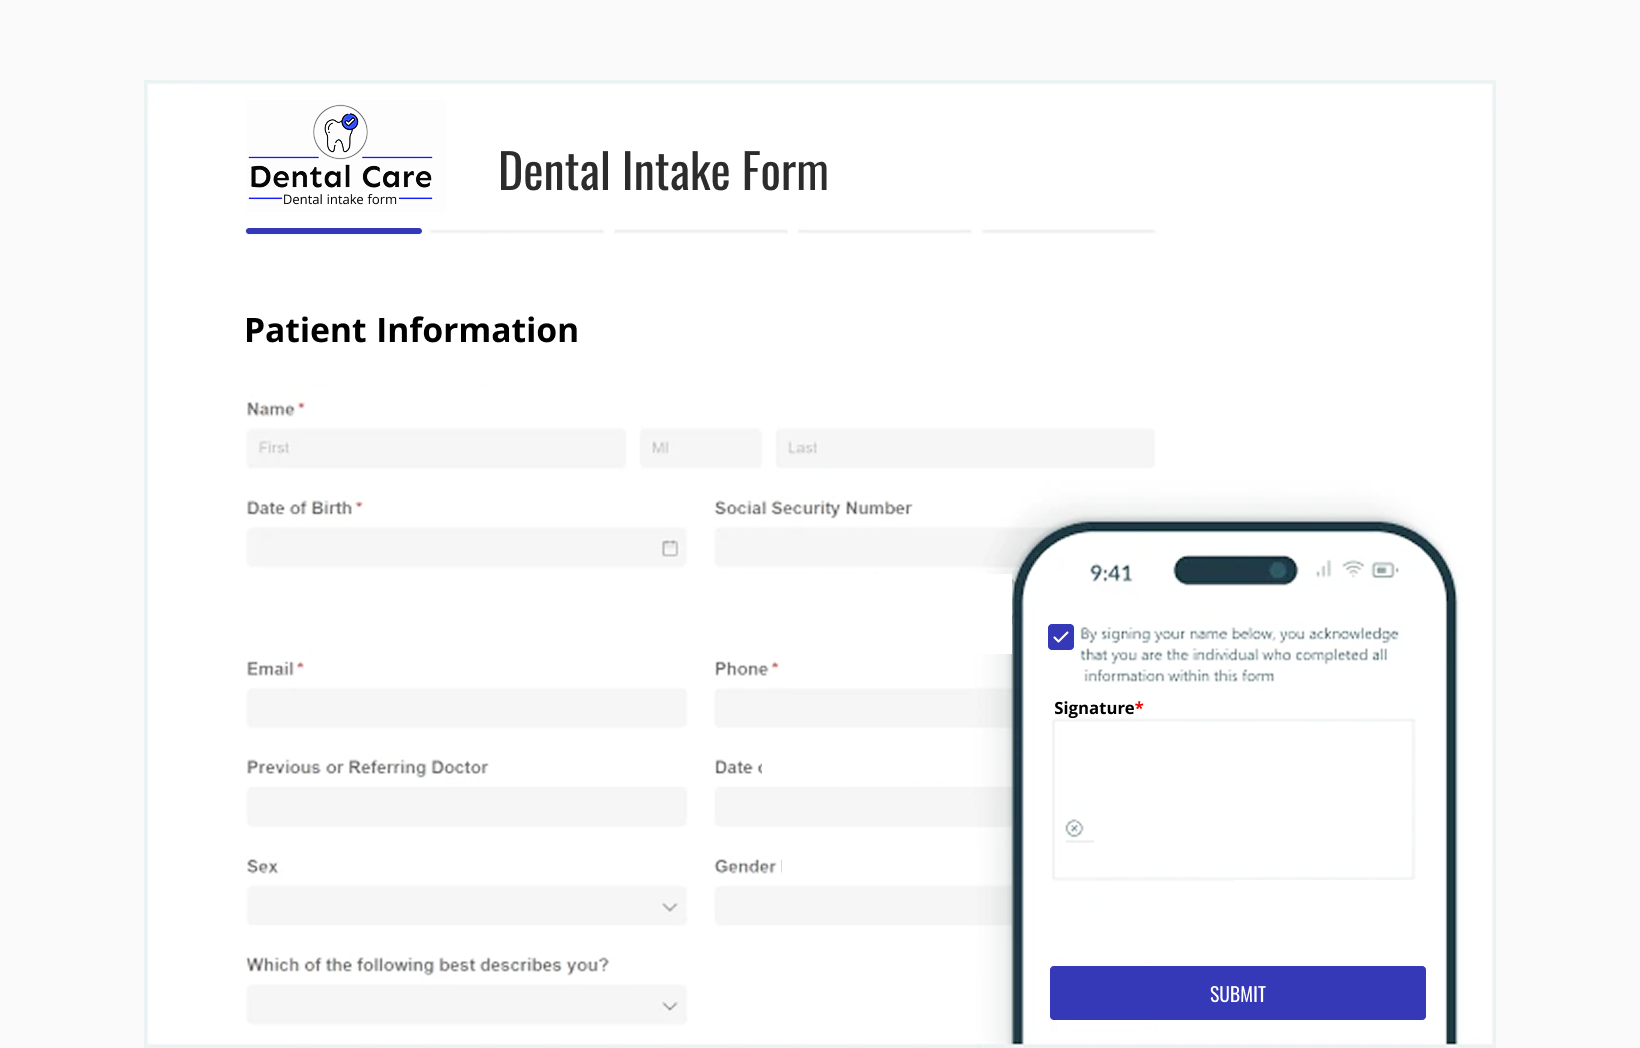Tap the phone battery status icon
Viewport: 1640px width, 1048px height.
[1384, 570]
